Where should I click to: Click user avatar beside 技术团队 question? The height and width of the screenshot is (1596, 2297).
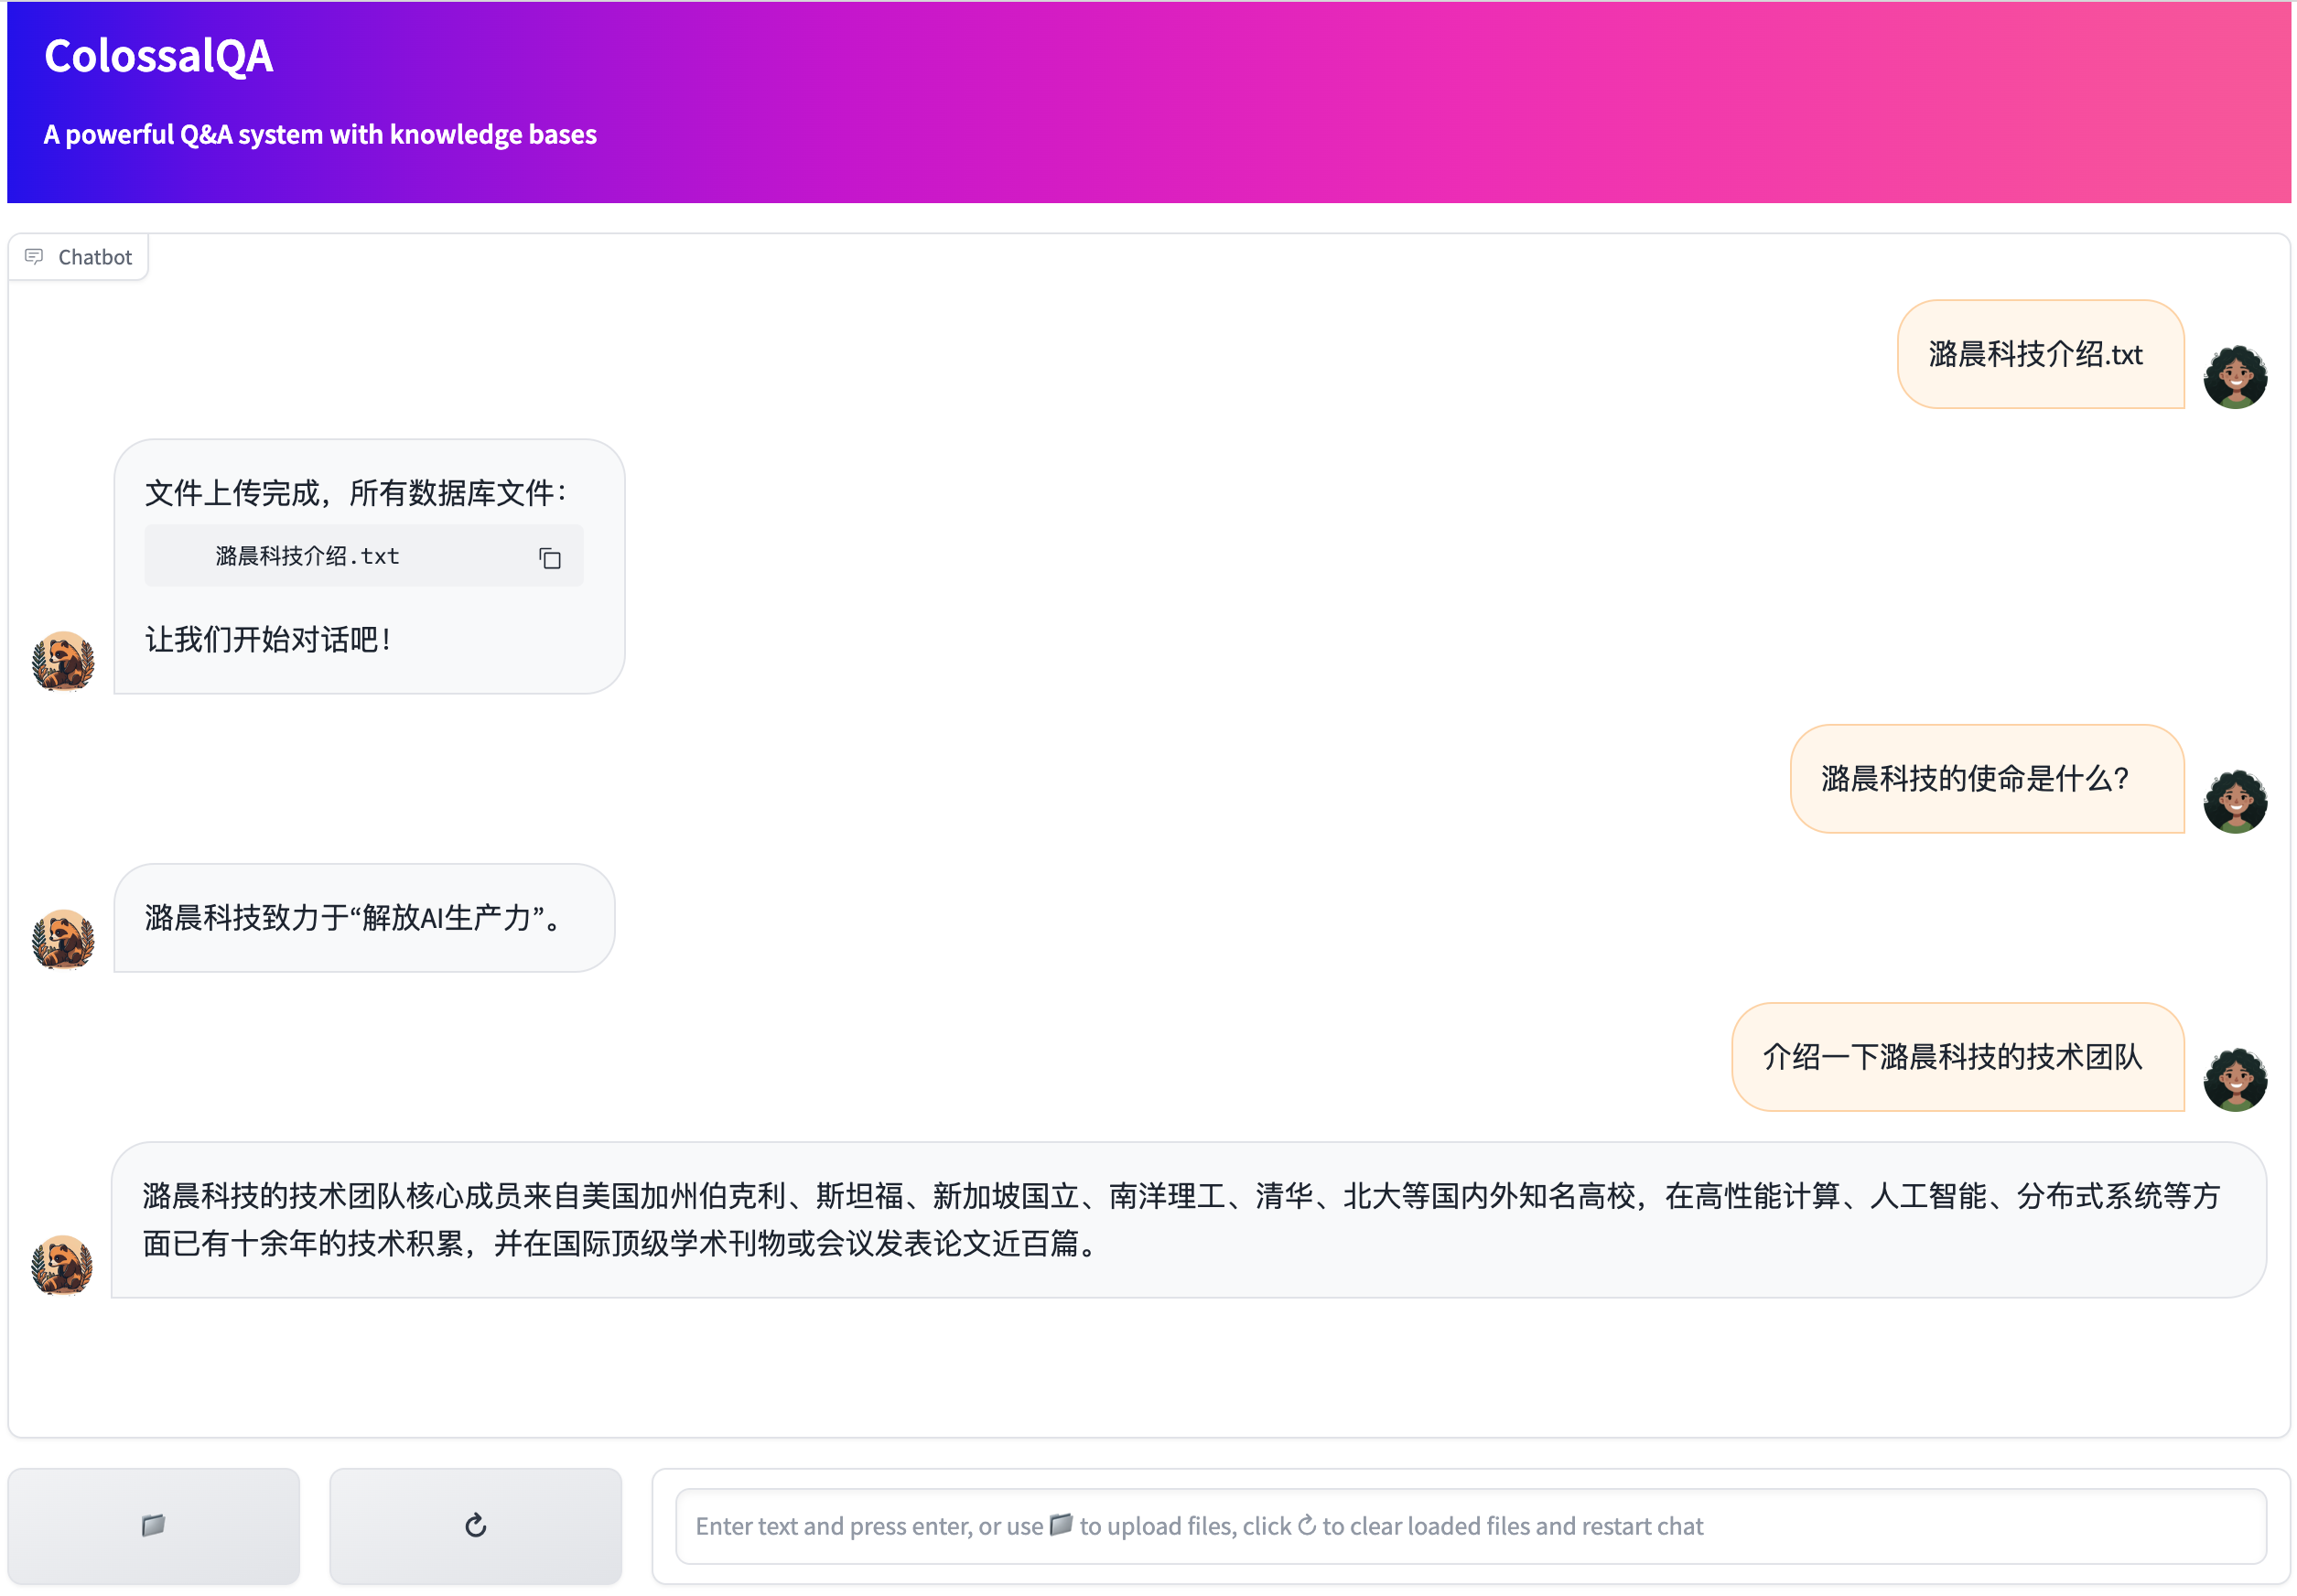tap(2234, 1079)
